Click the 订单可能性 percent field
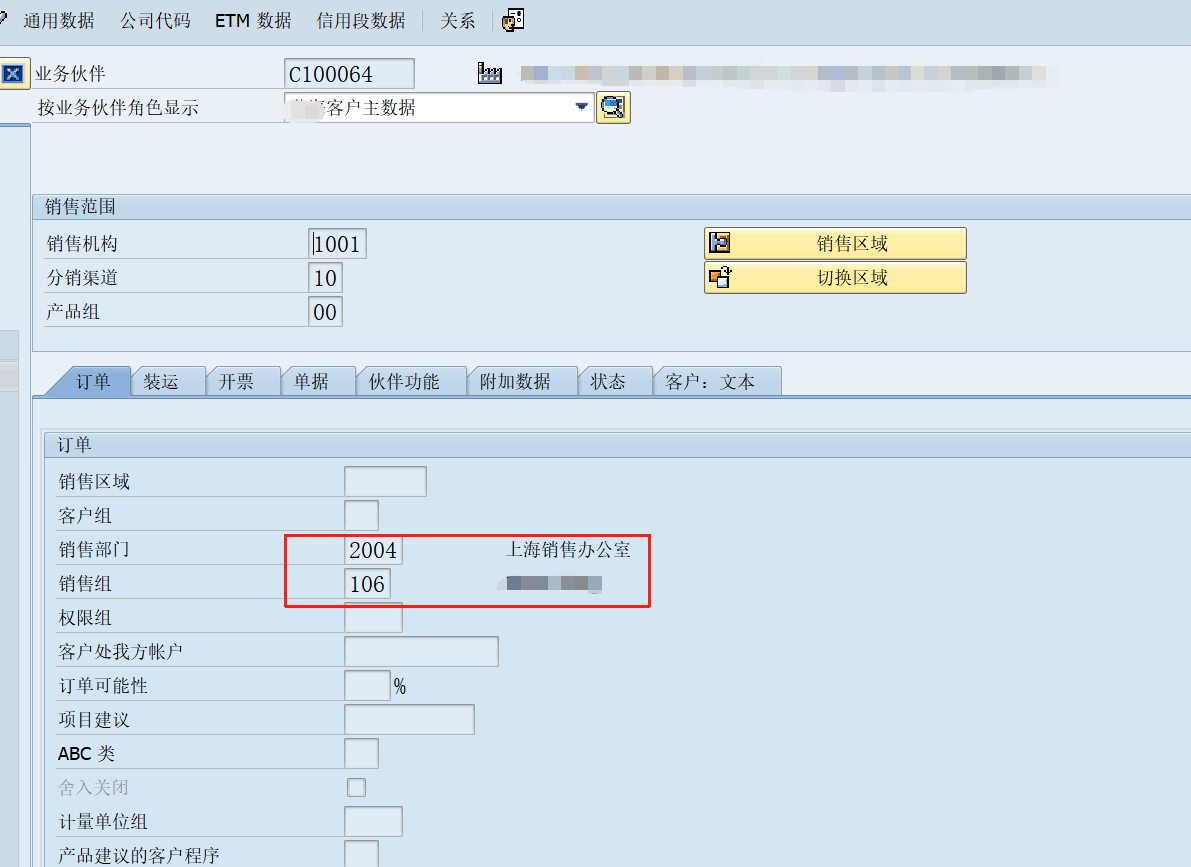 pyautogui.click(x=368, y=686)
